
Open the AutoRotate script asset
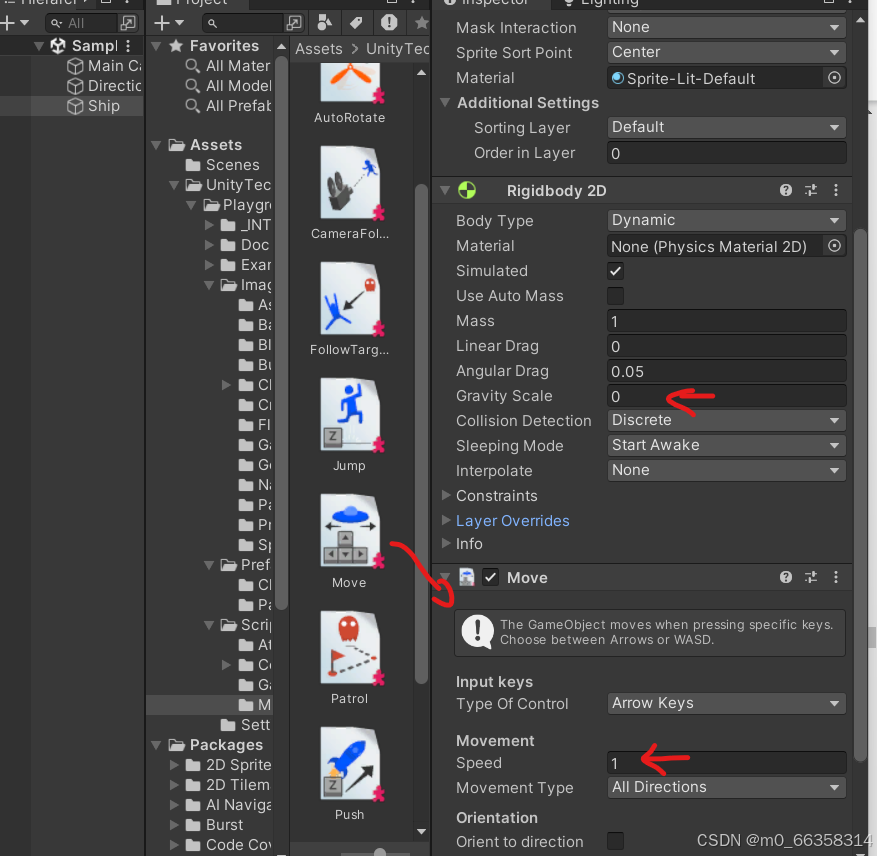pos(351,83)
